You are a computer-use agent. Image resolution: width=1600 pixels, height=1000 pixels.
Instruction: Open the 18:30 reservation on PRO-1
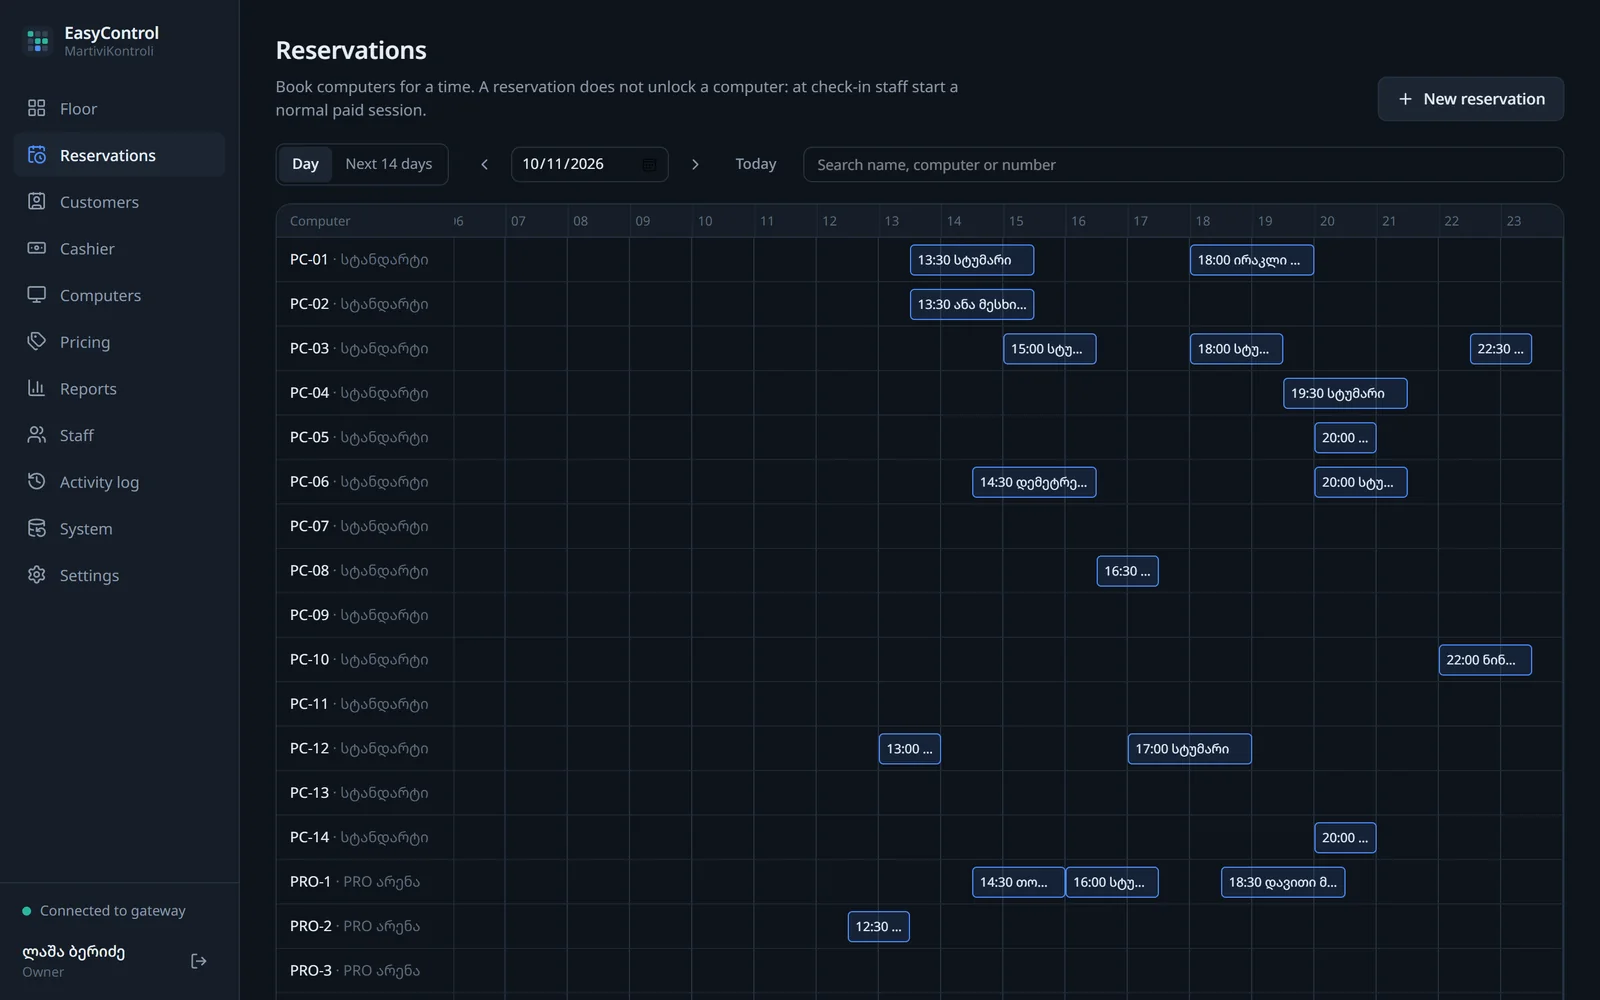1283,882
